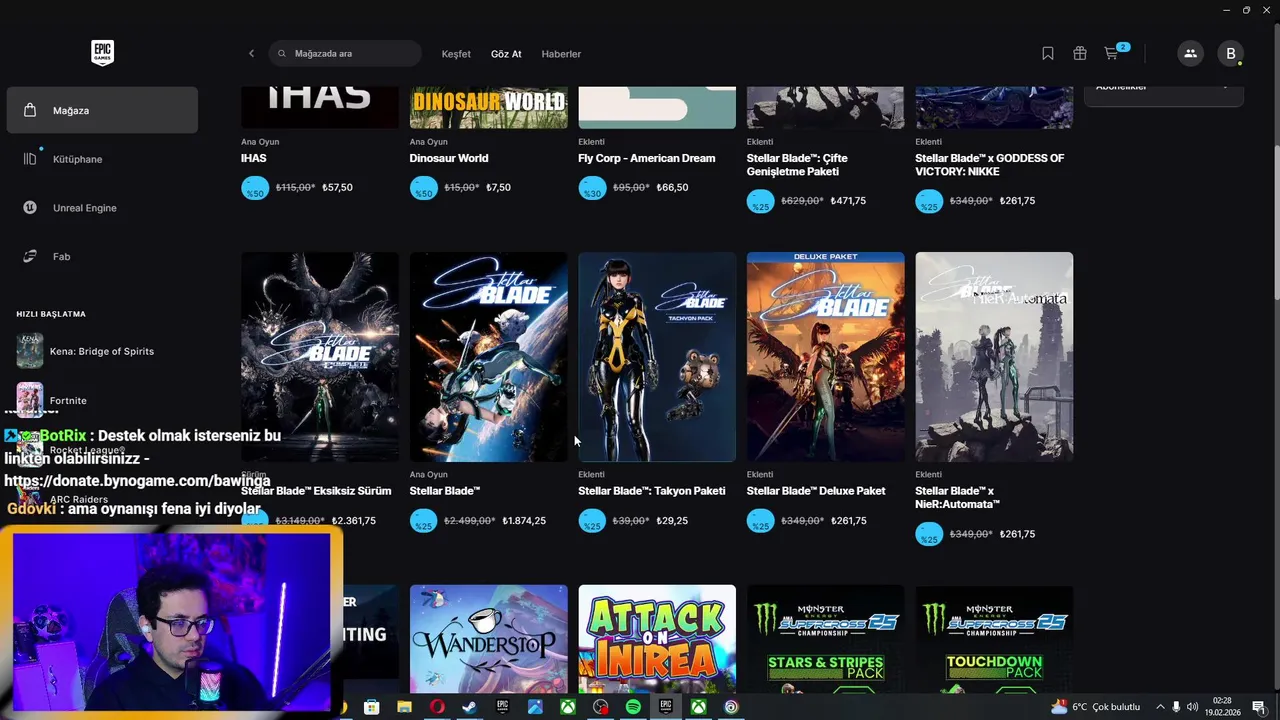Image resolution: width=1280 pixels, height=720 pixels.
Task: Open Fly Corp - American Dream link
Action: tap(647, 158)
